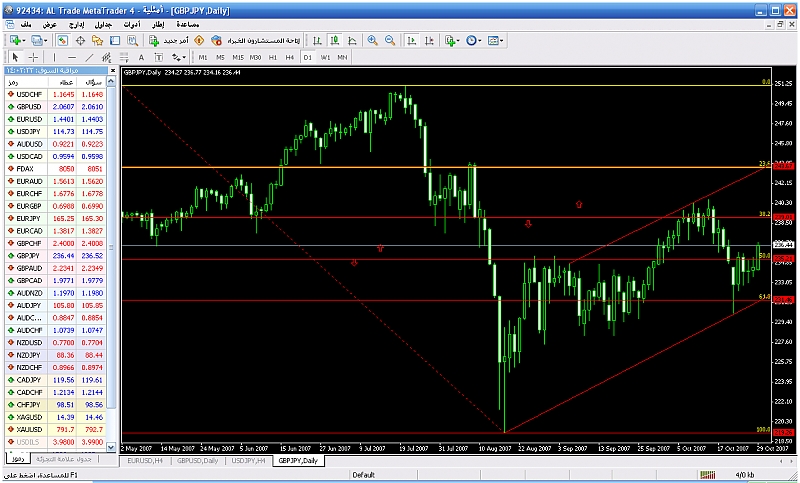Screen dimensions: 800x483
Task: Select the Cursor arrow tool
Action: pyautogui.click(x=15, y=57)
